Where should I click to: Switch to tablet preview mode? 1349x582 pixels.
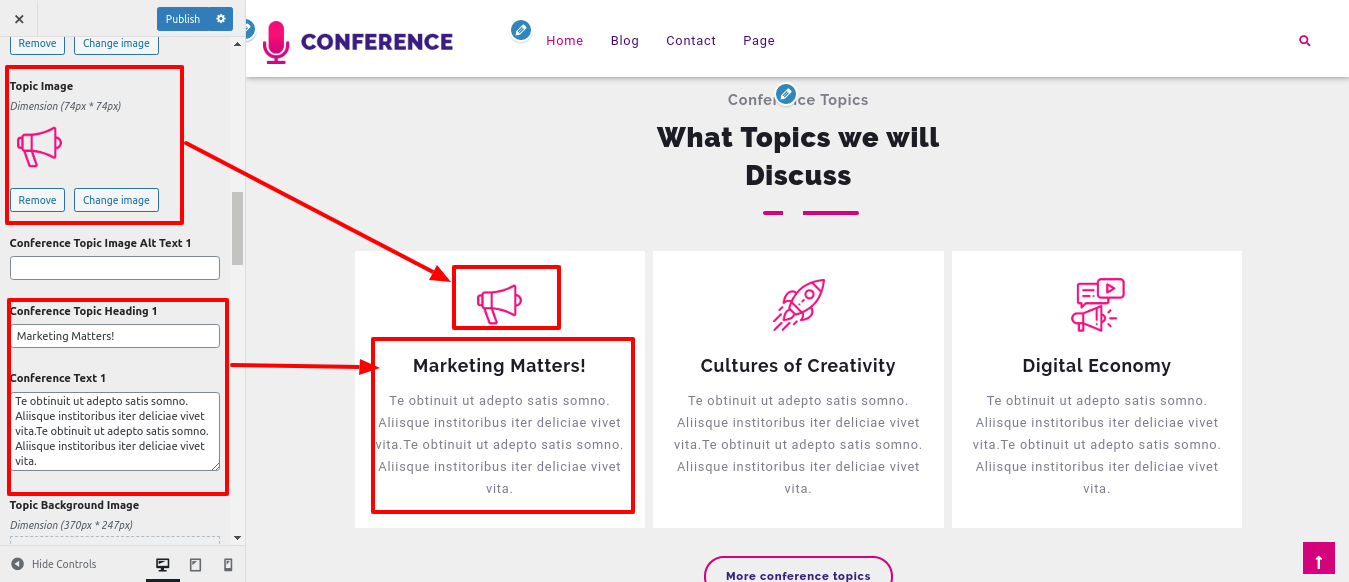pos(195,565)
